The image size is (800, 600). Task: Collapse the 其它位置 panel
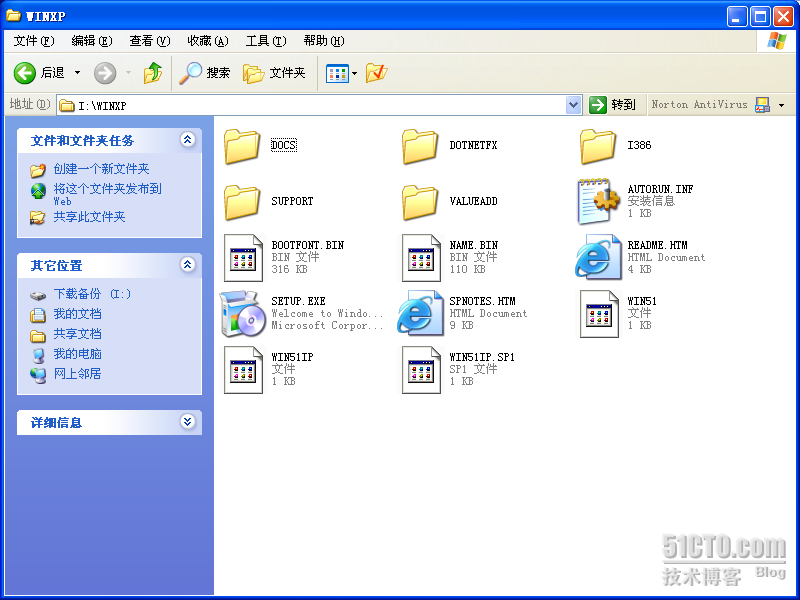188,264
